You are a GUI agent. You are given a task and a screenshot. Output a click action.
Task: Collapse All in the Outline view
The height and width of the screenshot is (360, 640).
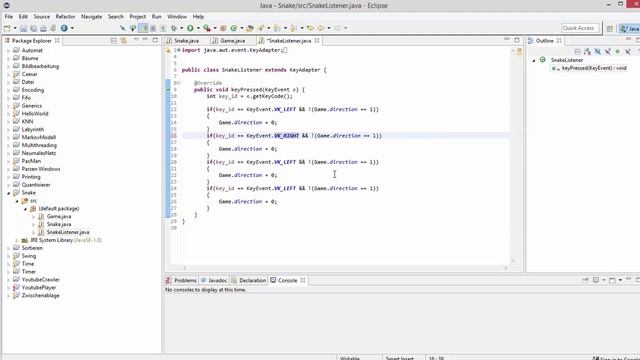[x=577, y=51]
